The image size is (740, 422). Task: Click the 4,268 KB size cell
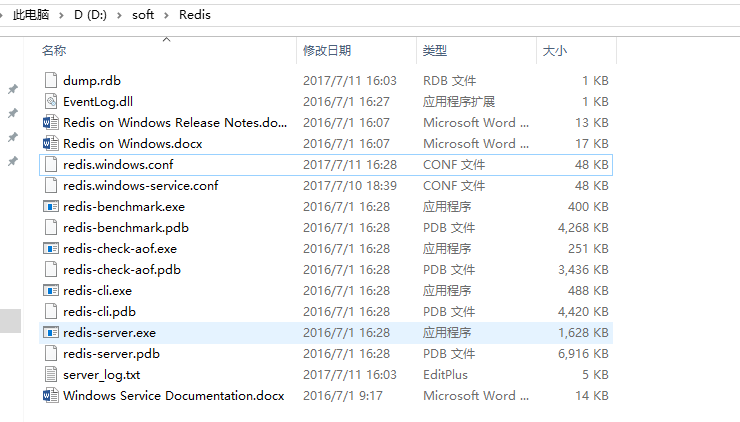(583, 228)
